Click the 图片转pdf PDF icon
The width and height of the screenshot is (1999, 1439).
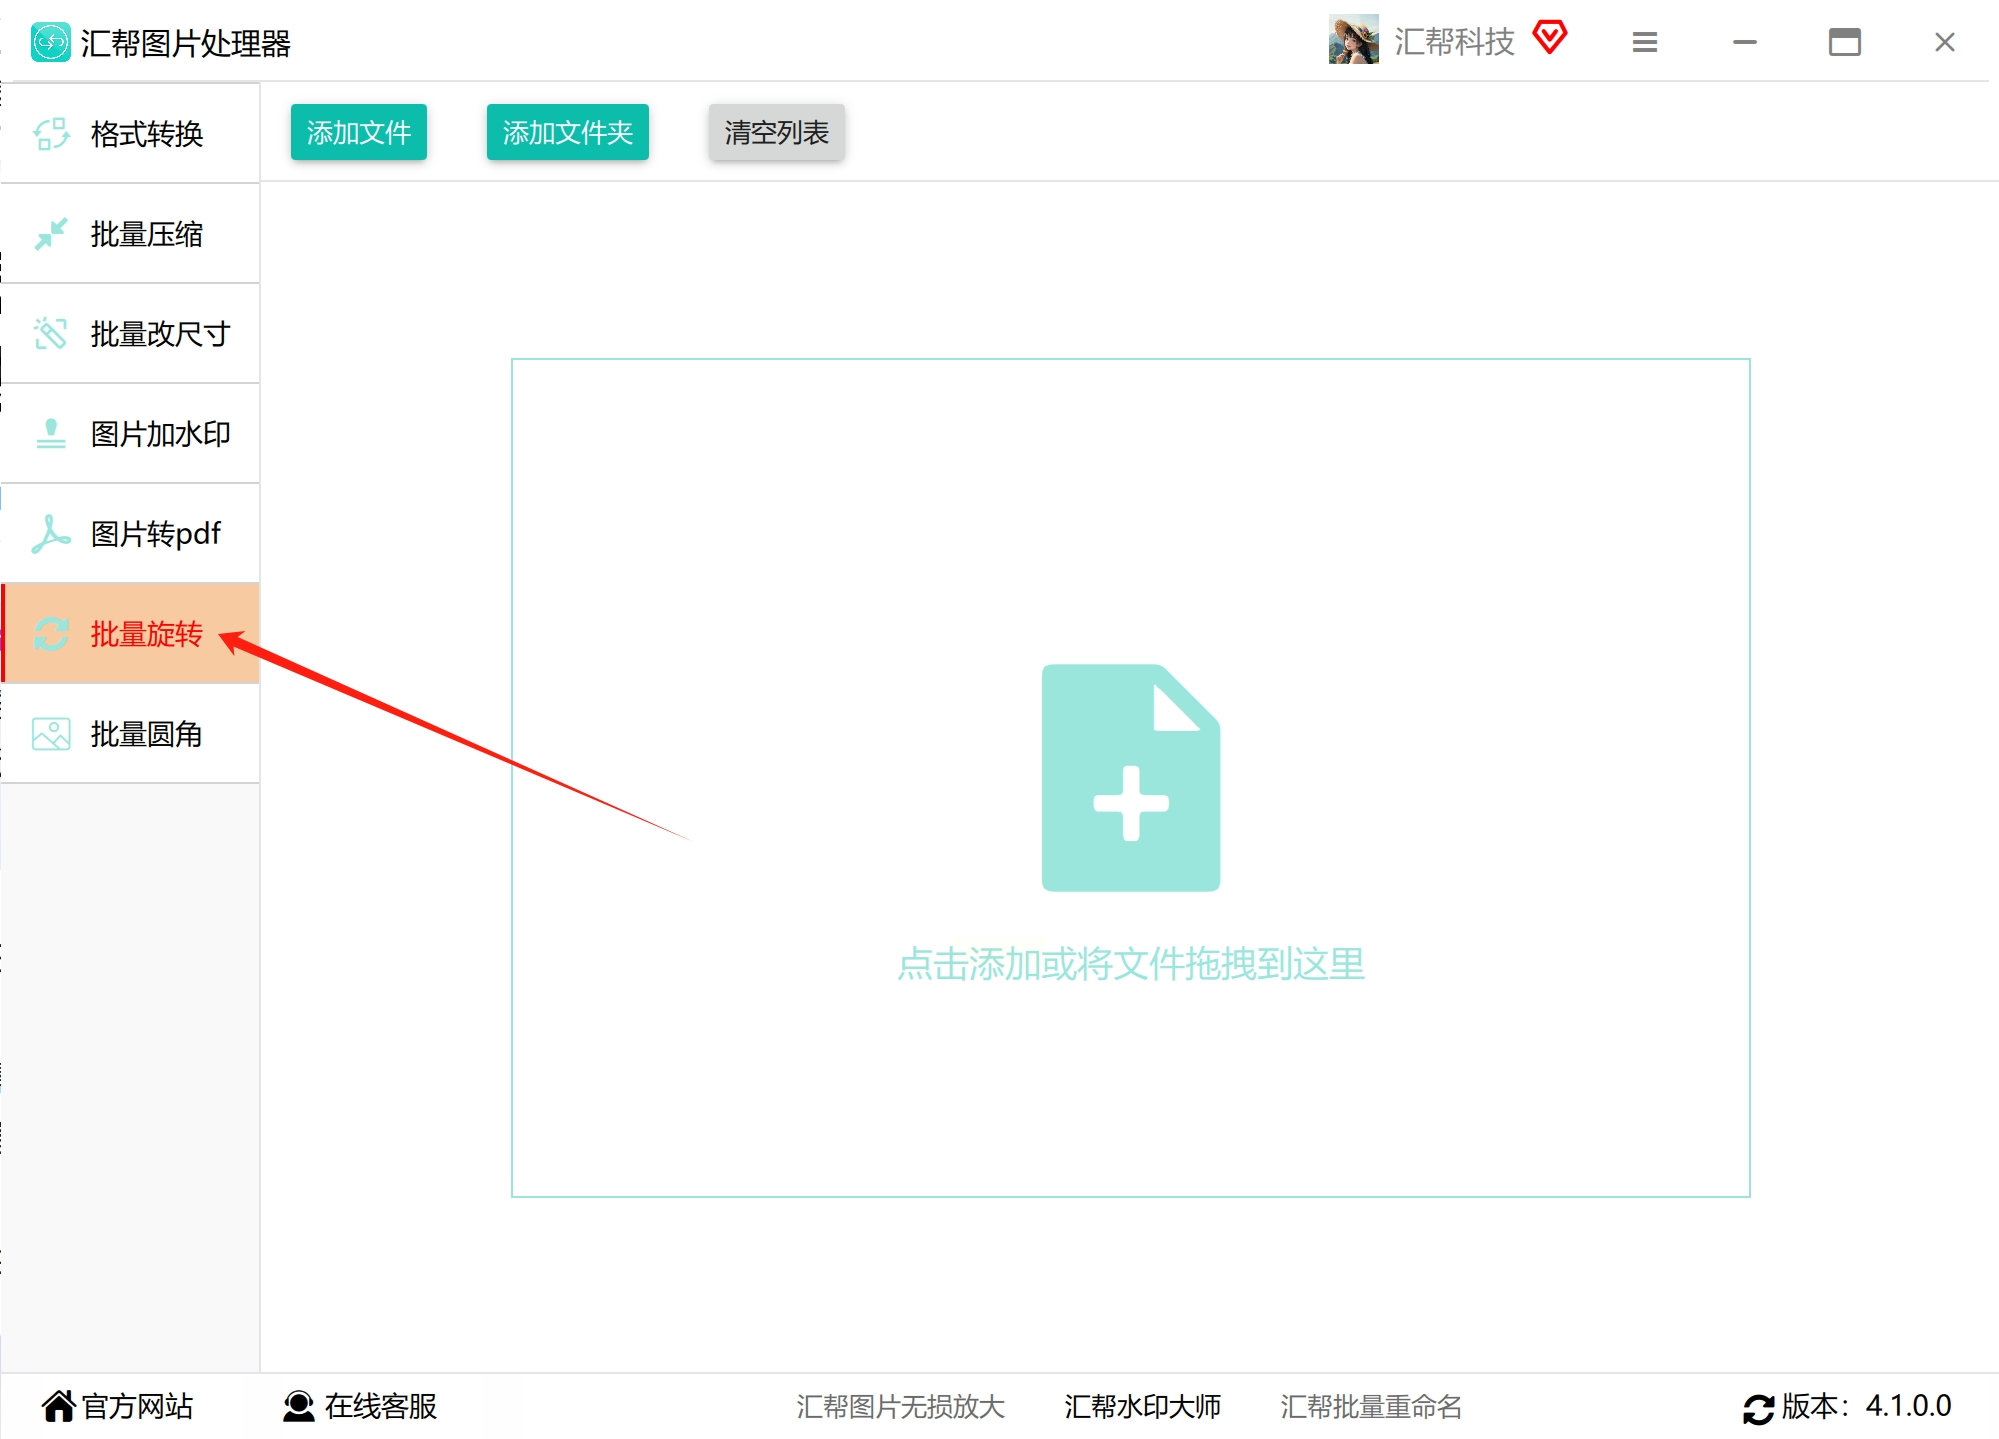coord(51,534)
